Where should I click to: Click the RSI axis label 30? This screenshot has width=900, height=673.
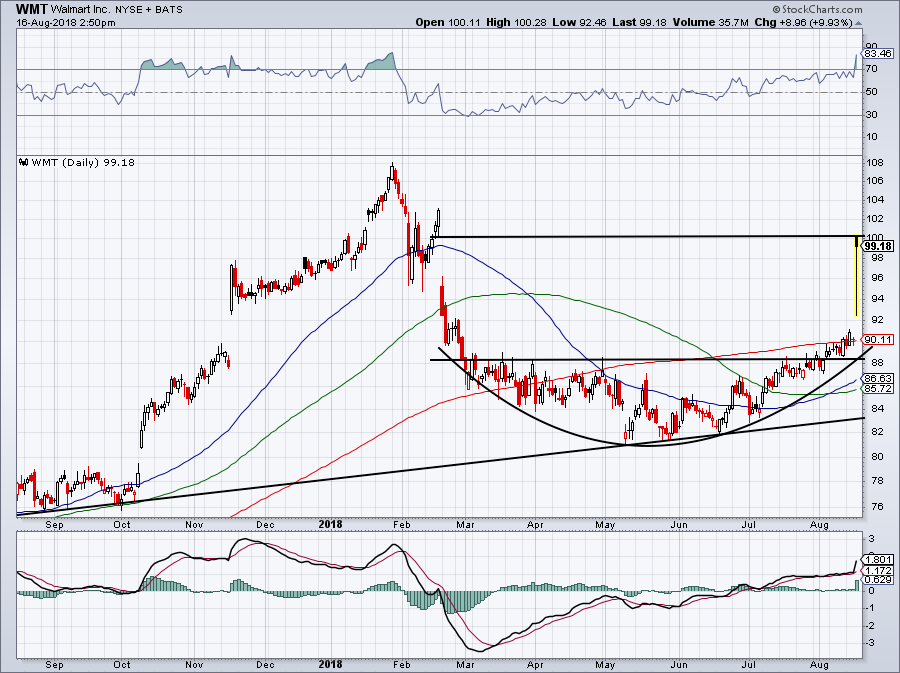pyautogui.click(x=871, y=115)
